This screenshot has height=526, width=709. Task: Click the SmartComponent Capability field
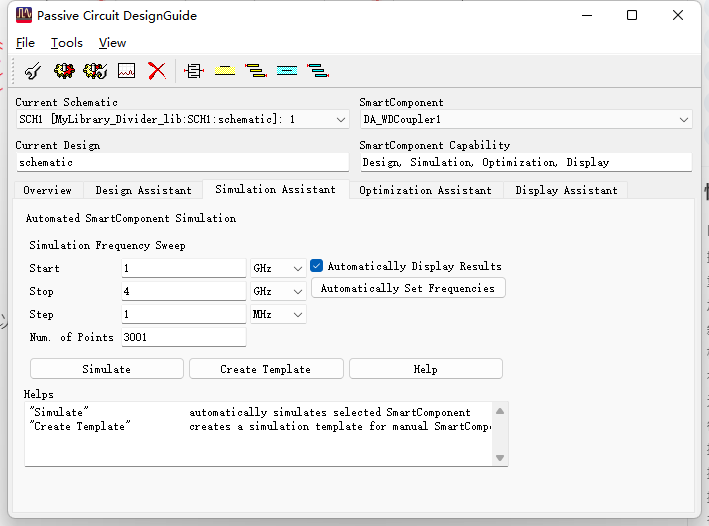coord(526,162)
